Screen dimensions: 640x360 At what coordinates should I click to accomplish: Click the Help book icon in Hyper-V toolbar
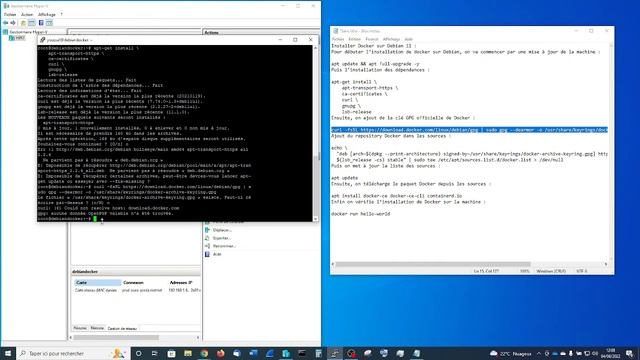41,23
